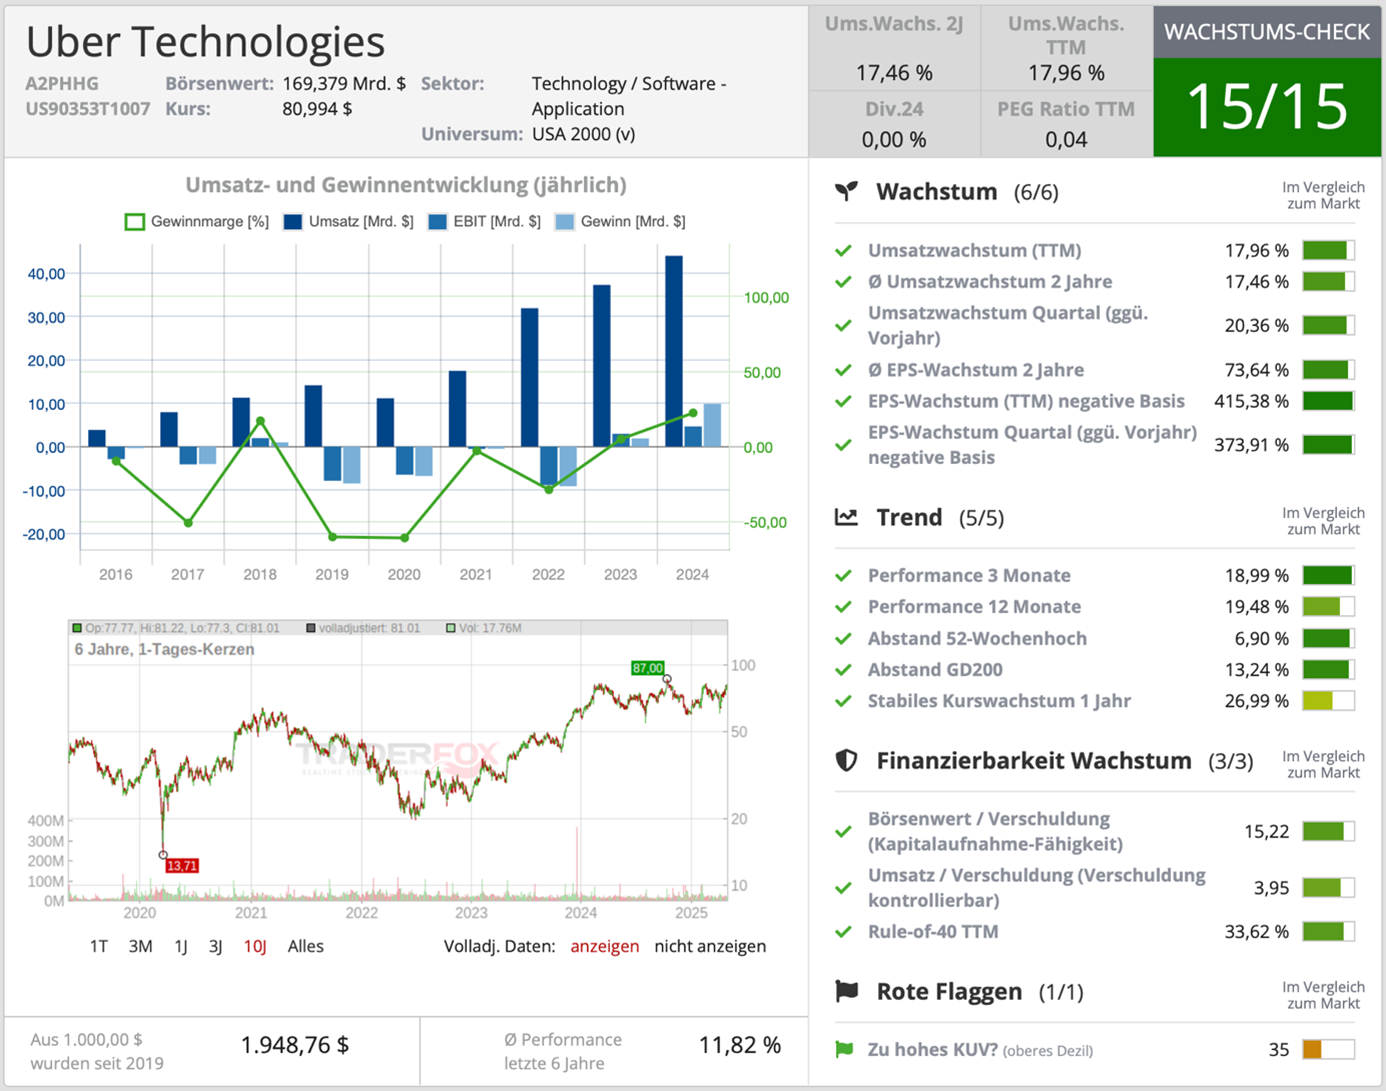The height and width of the screenshot is (1091, 1386).
Task: Click the WKN A2PHHG
Action: (x=62, y=84)
